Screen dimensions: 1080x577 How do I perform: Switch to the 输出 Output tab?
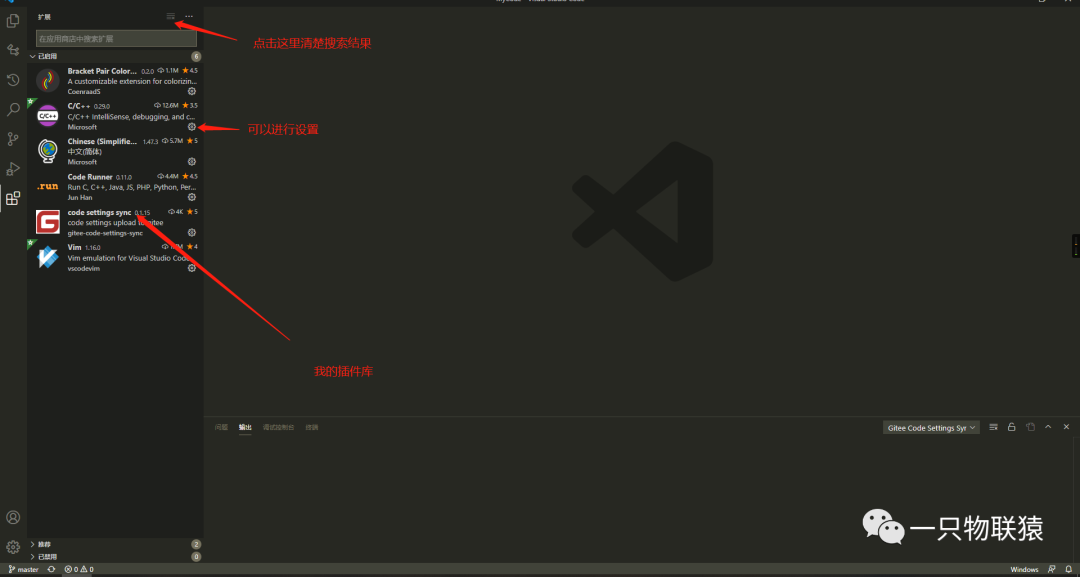pyautogui.click(x=245, y=428)
